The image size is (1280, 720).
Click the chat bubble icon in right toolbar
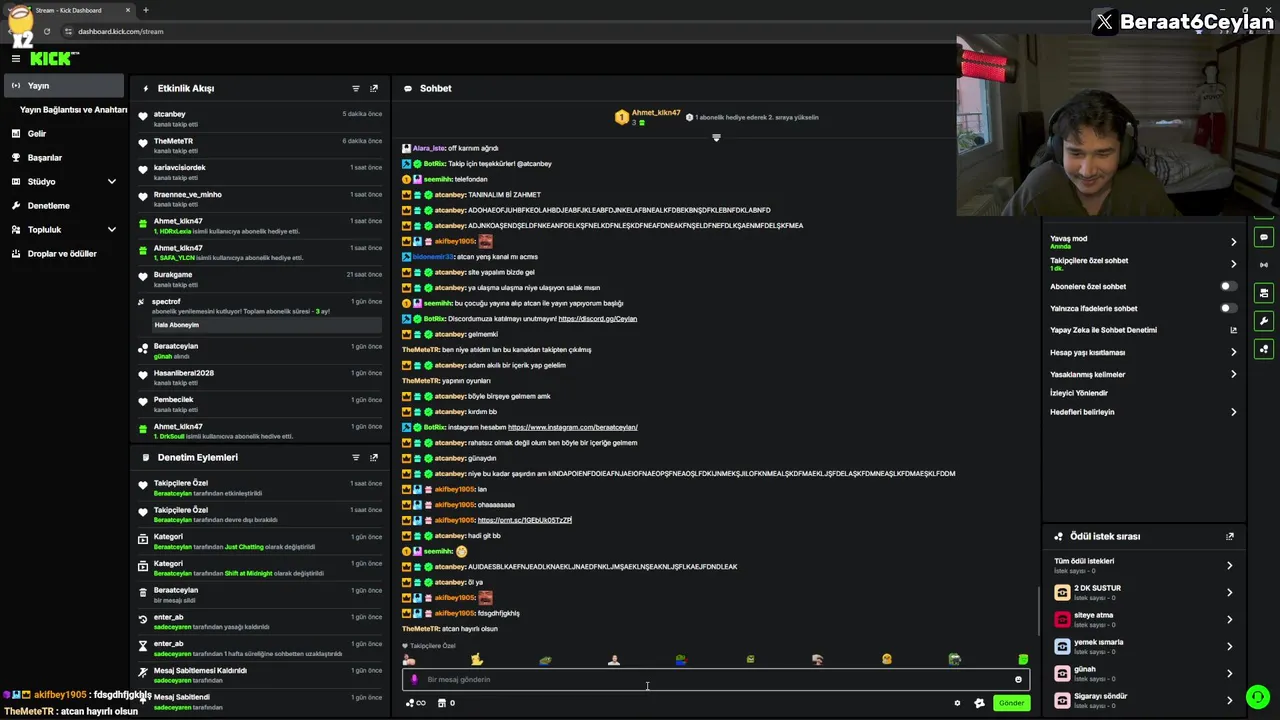[x=1264, y=238]
